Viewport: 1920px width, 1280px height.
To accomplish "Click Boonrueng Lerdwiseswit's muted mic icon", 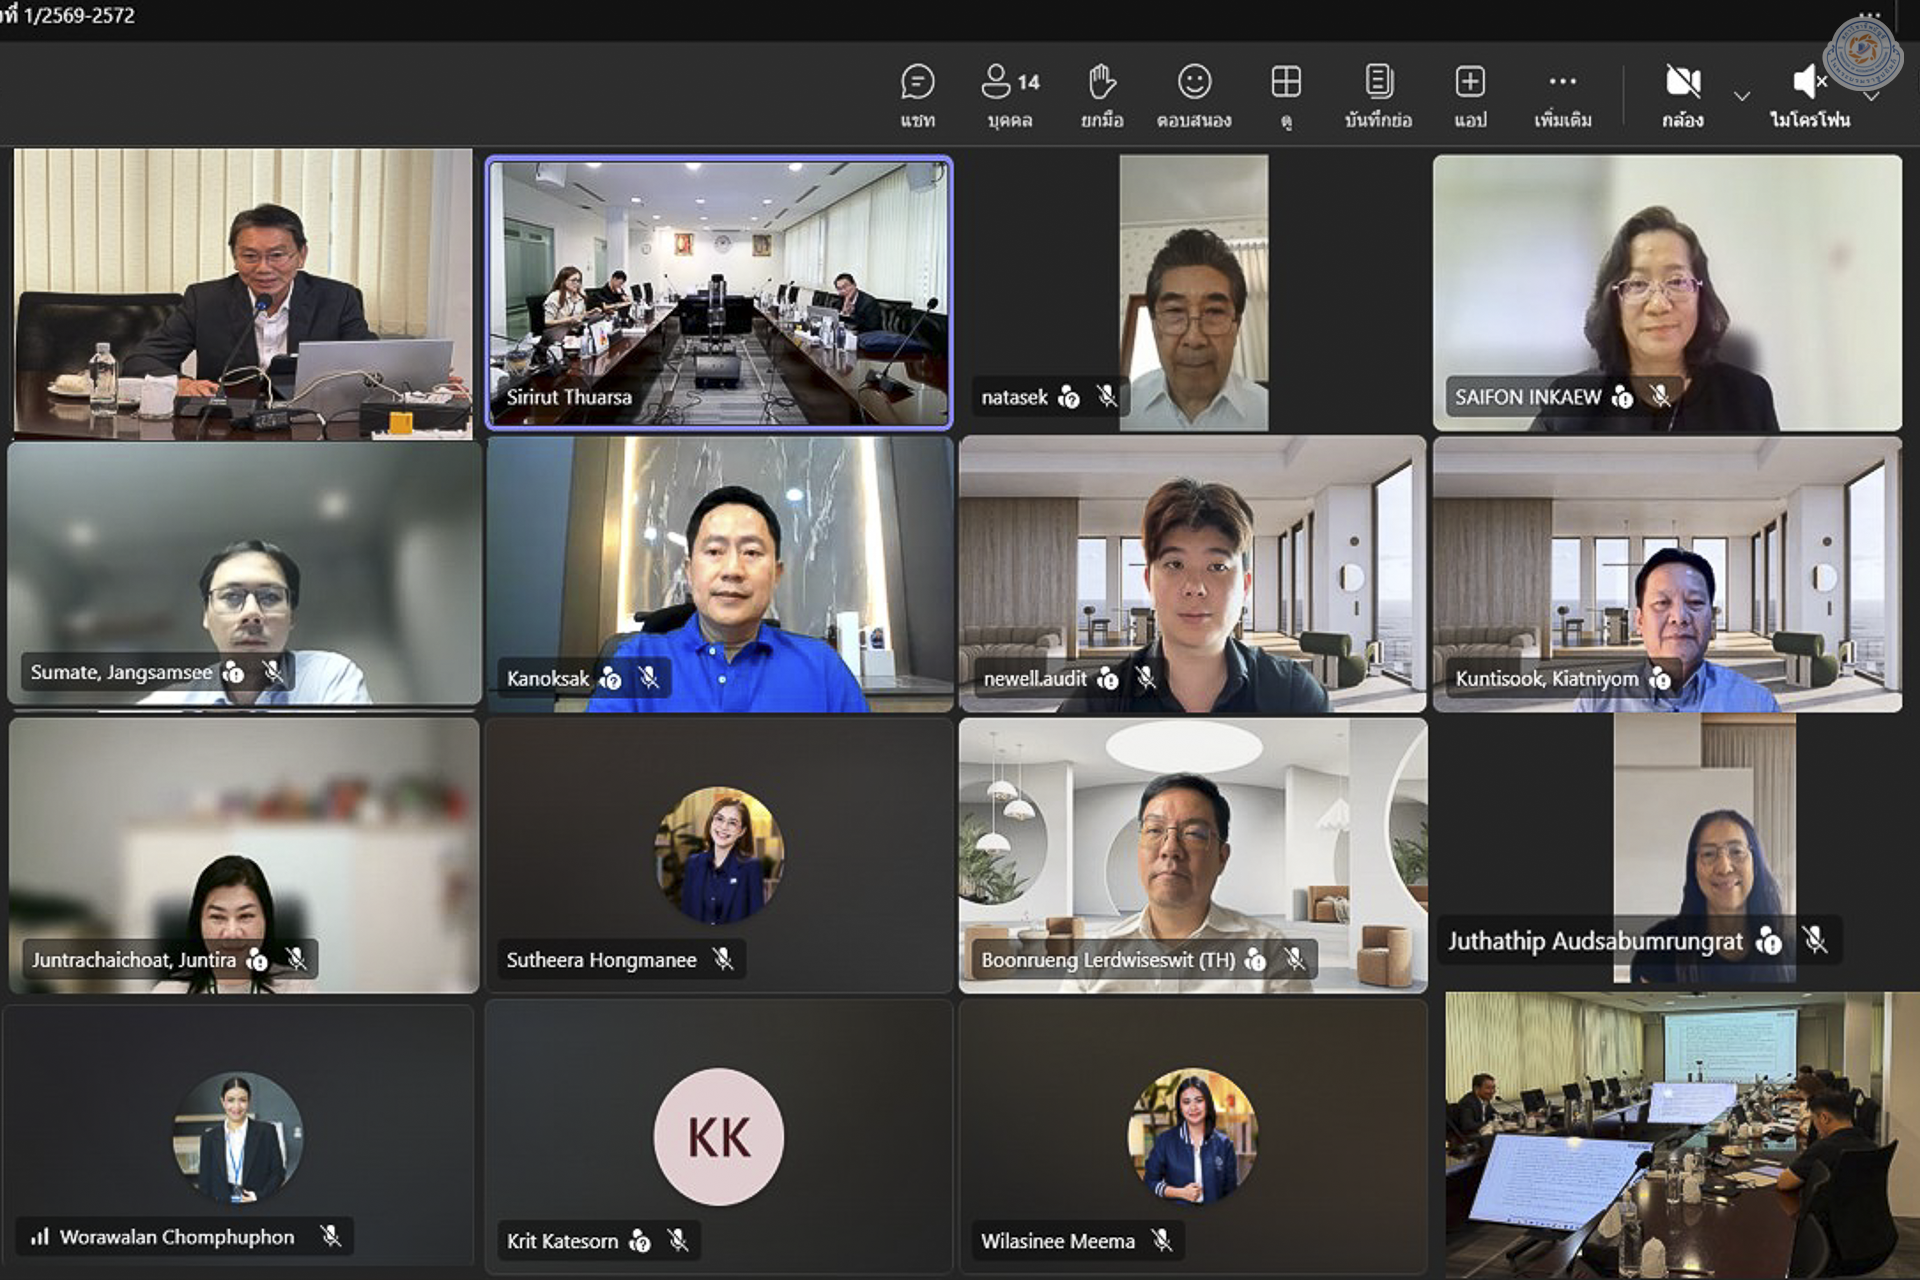I will [1294, 959].
